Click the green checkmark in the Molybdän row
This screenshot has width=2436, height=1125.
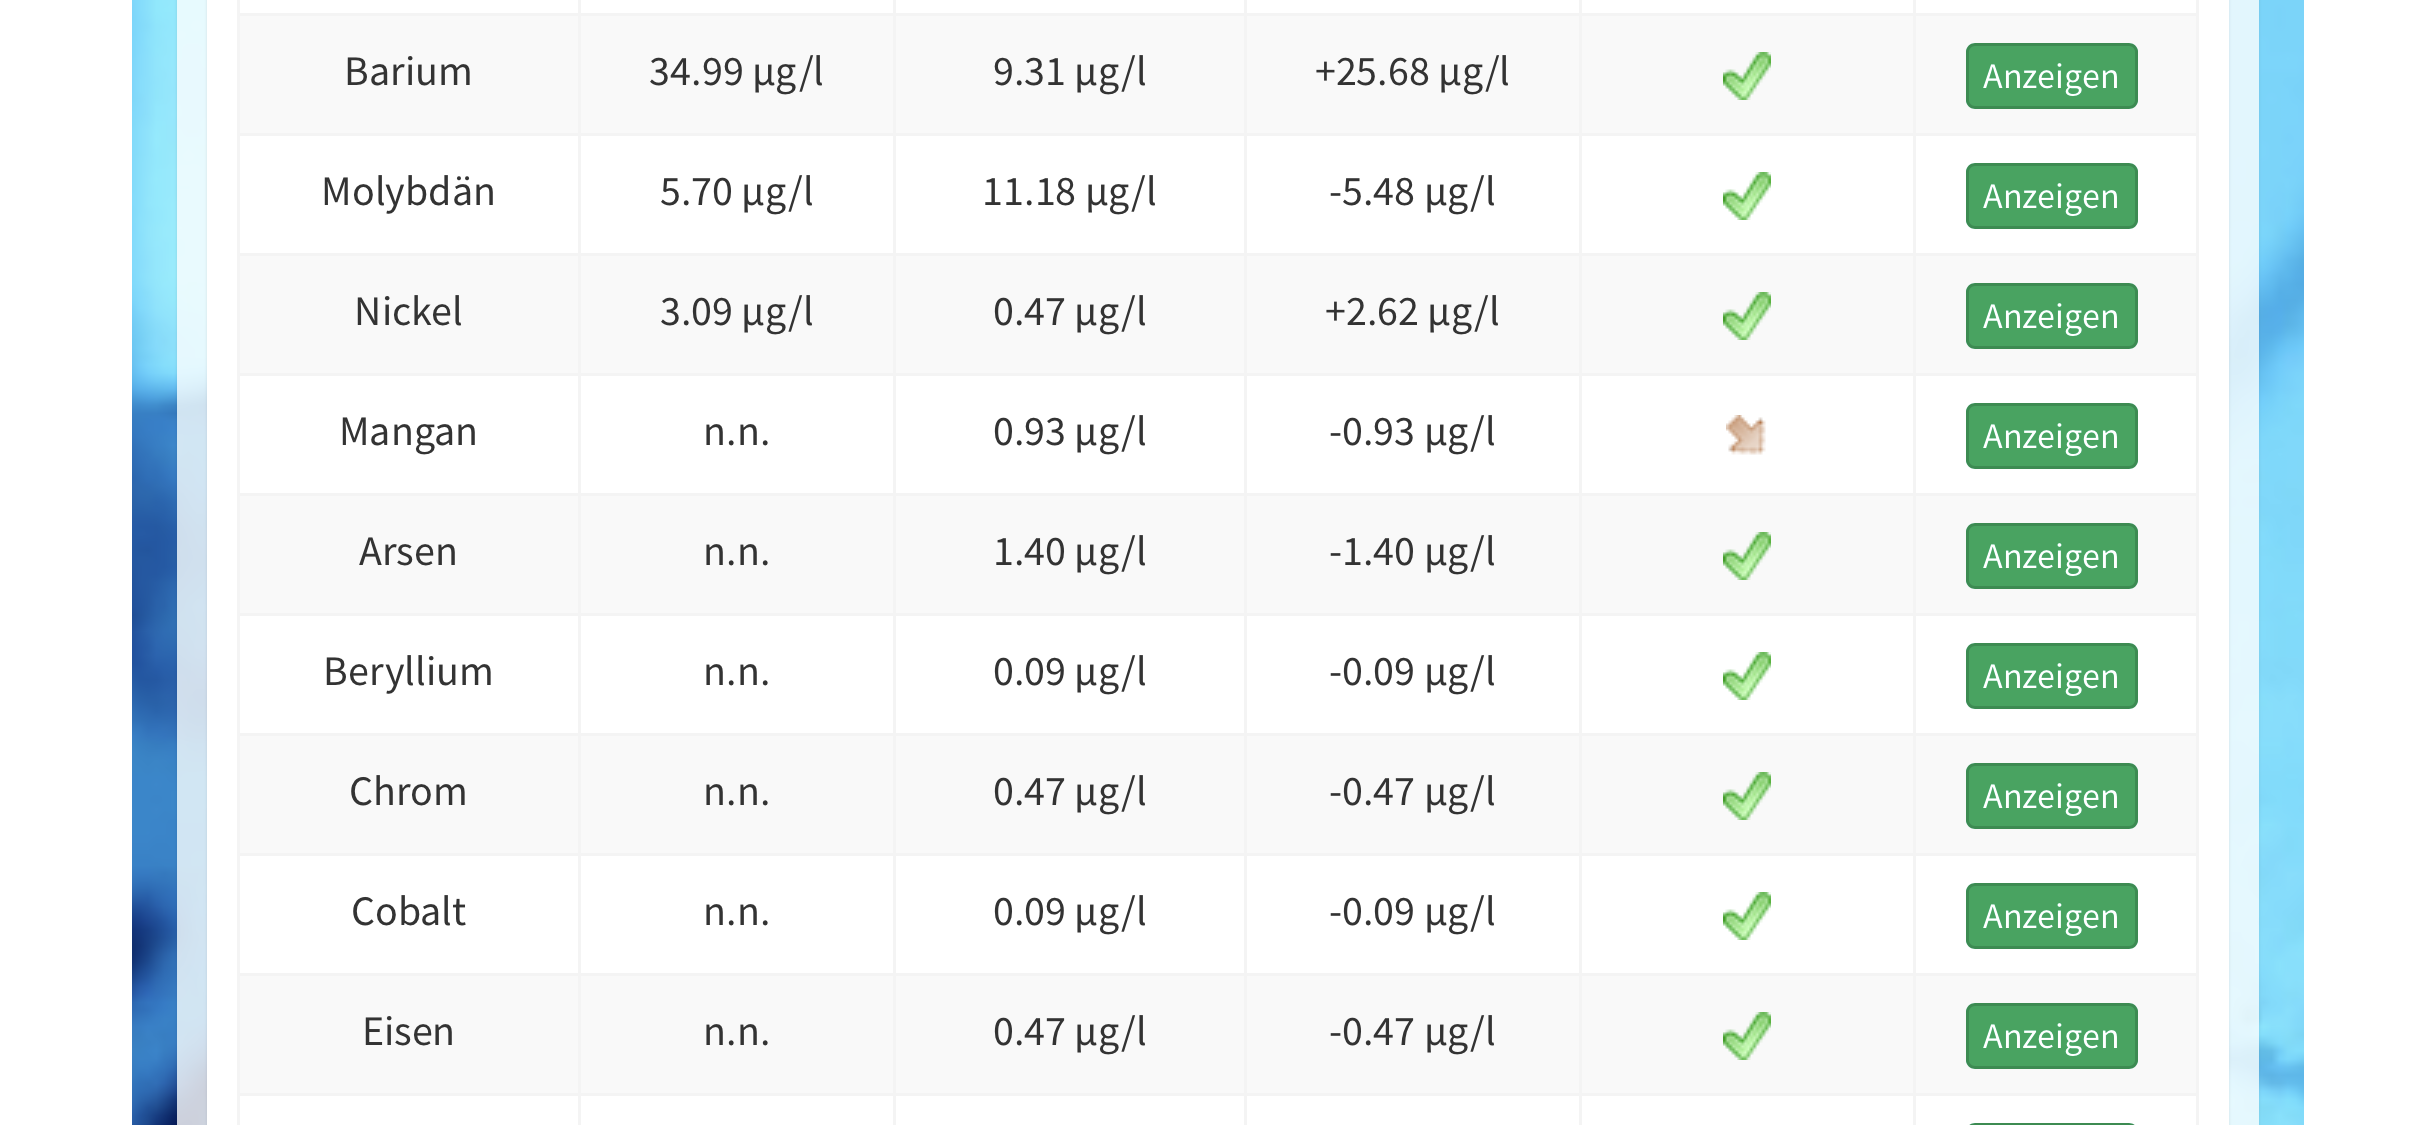(1746, 196)
